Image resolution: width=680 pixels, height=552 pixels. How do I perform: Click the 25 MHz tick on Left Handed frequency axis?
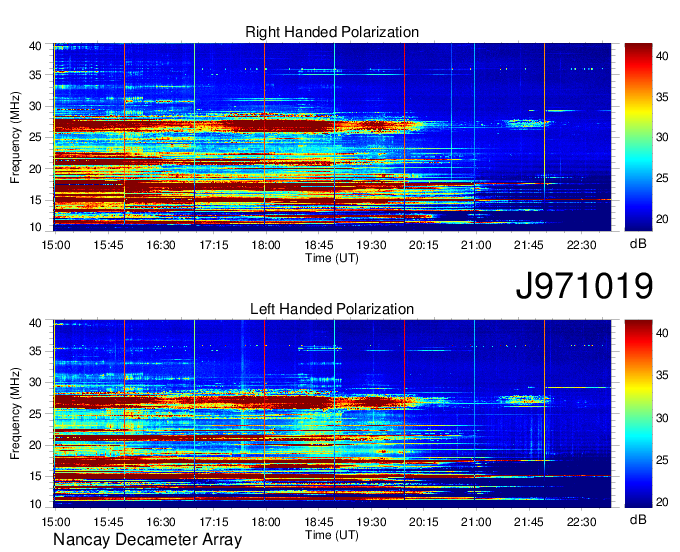[35, 414]
